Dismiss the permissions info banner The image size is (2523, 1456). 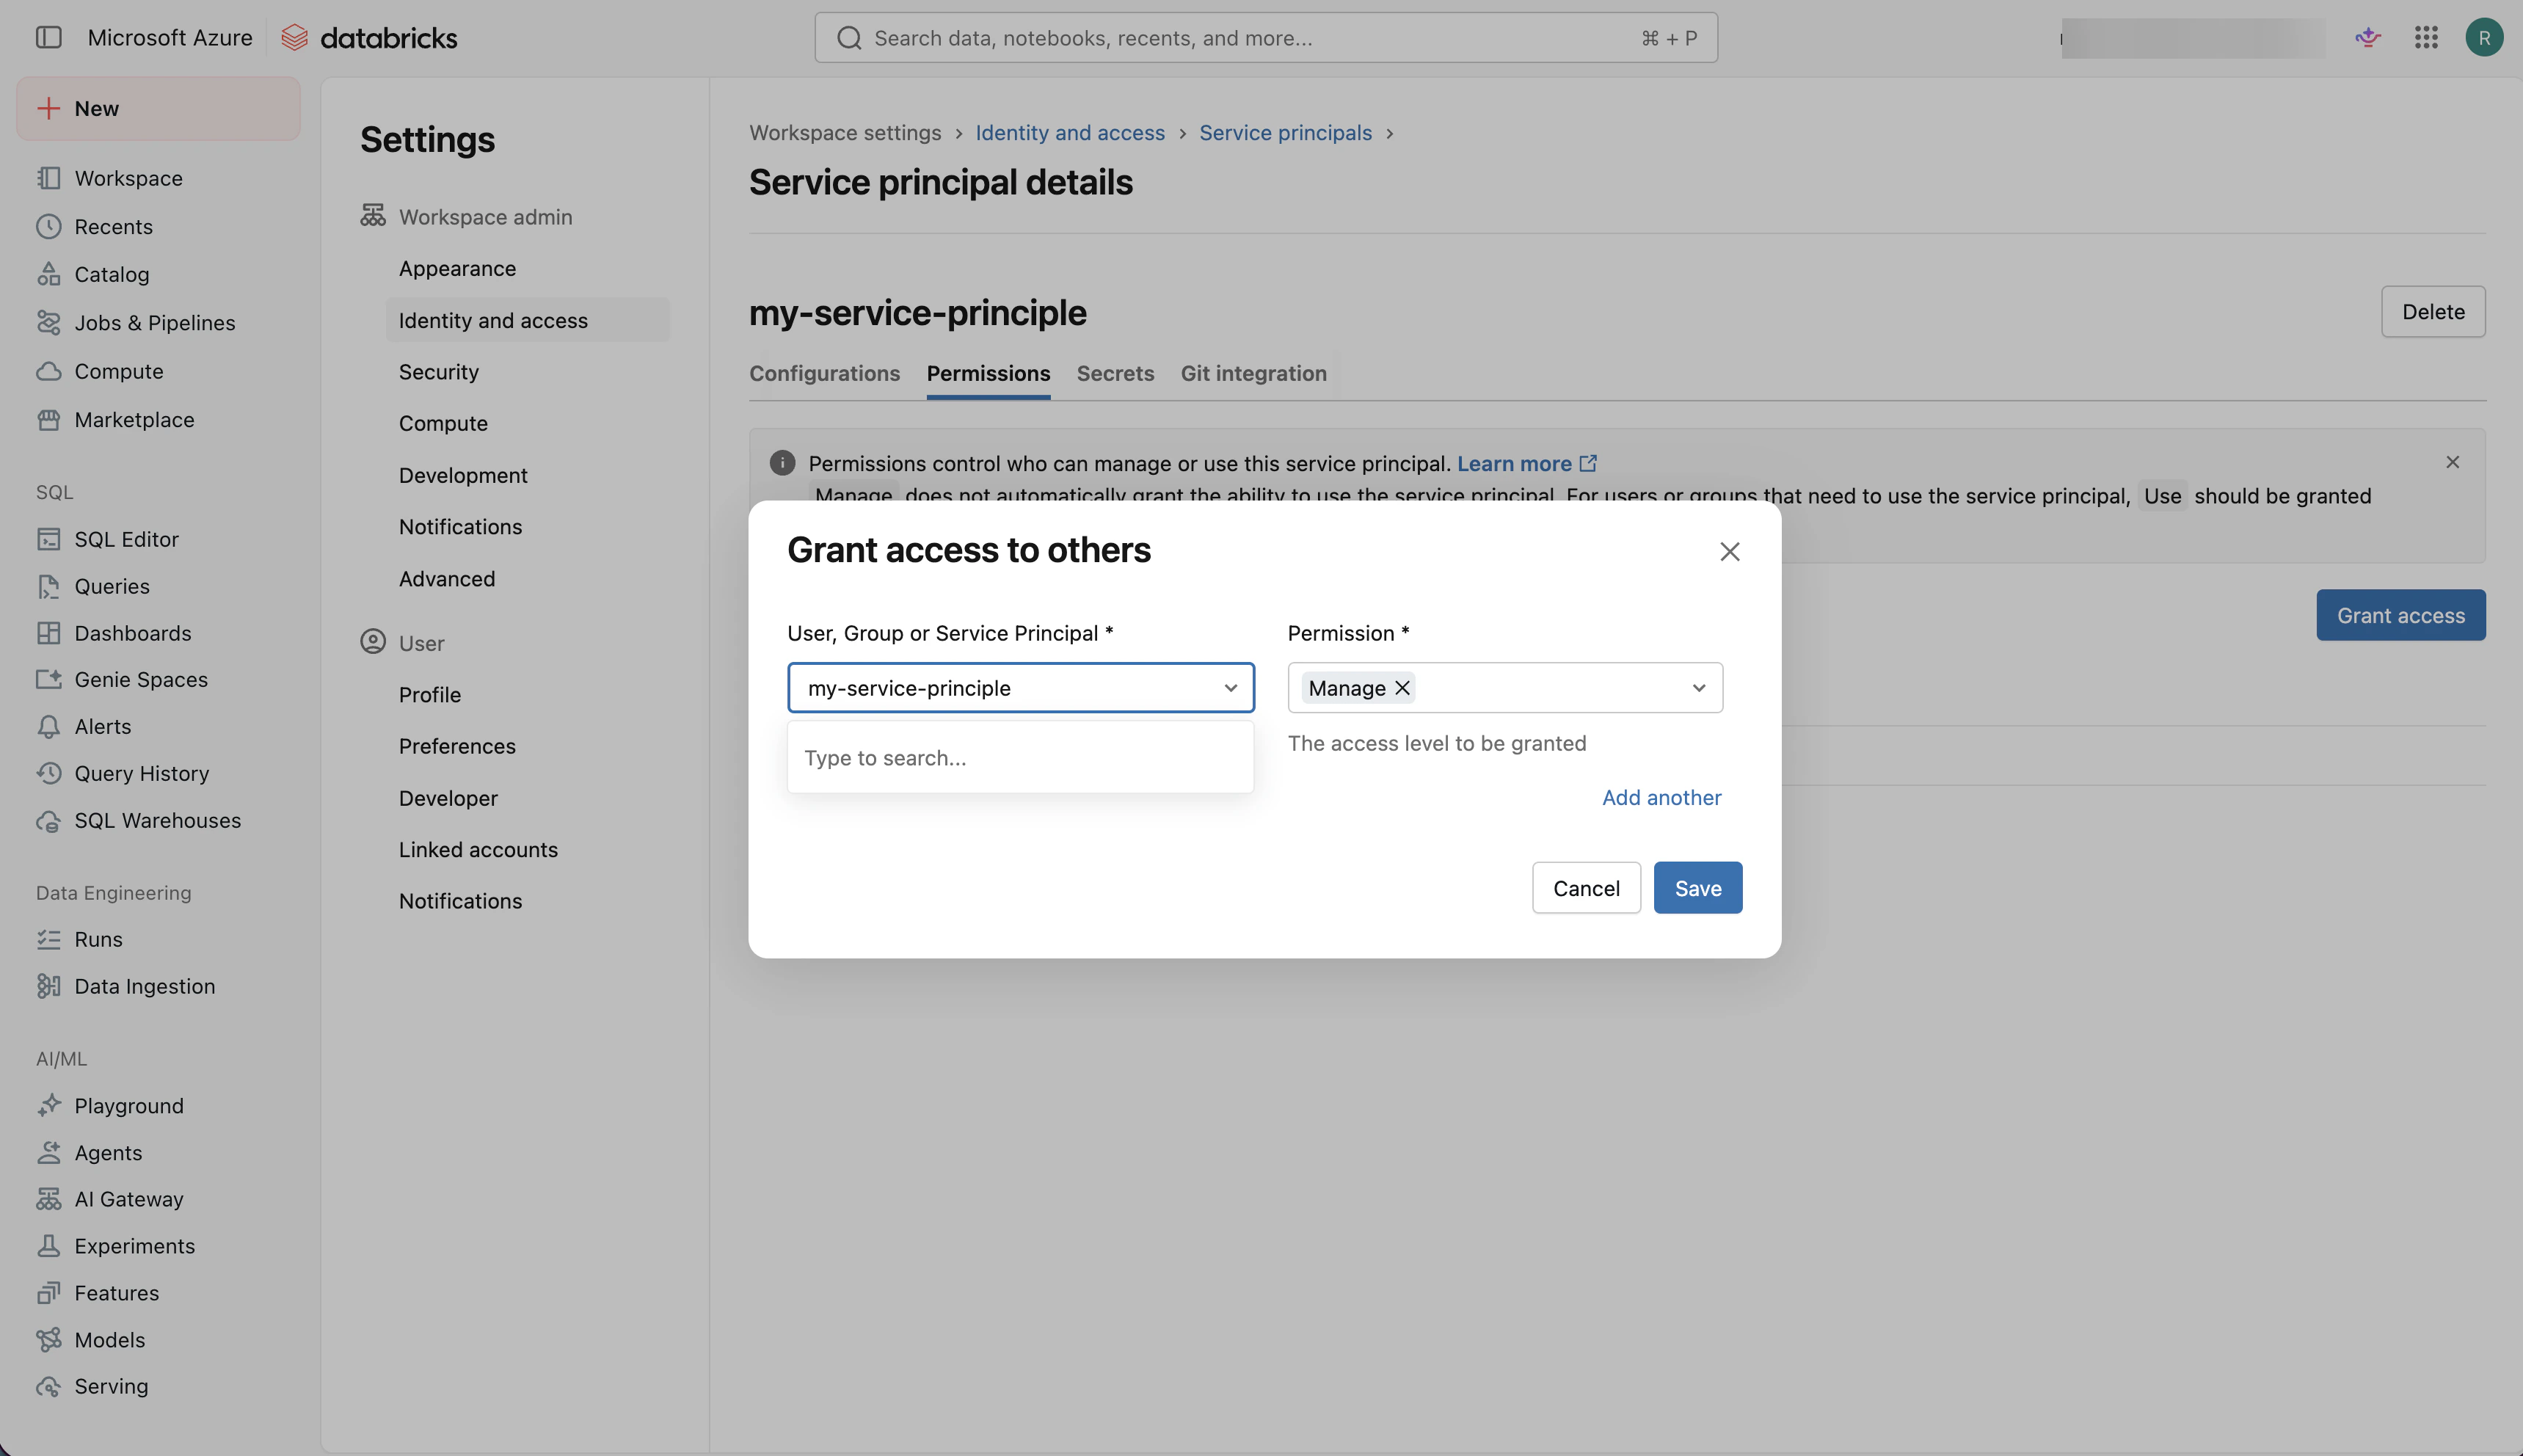coord(2452,462)
